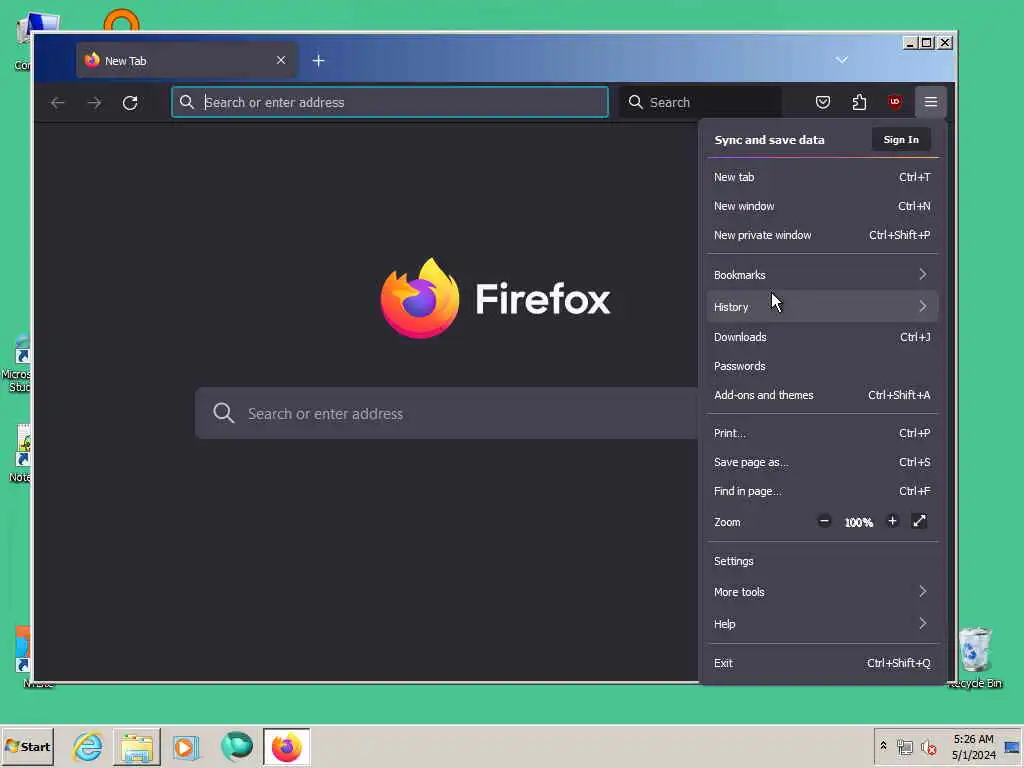Click the action center tray icon
This screenshot has width=1024, height=768.
tap(1012, 747)
